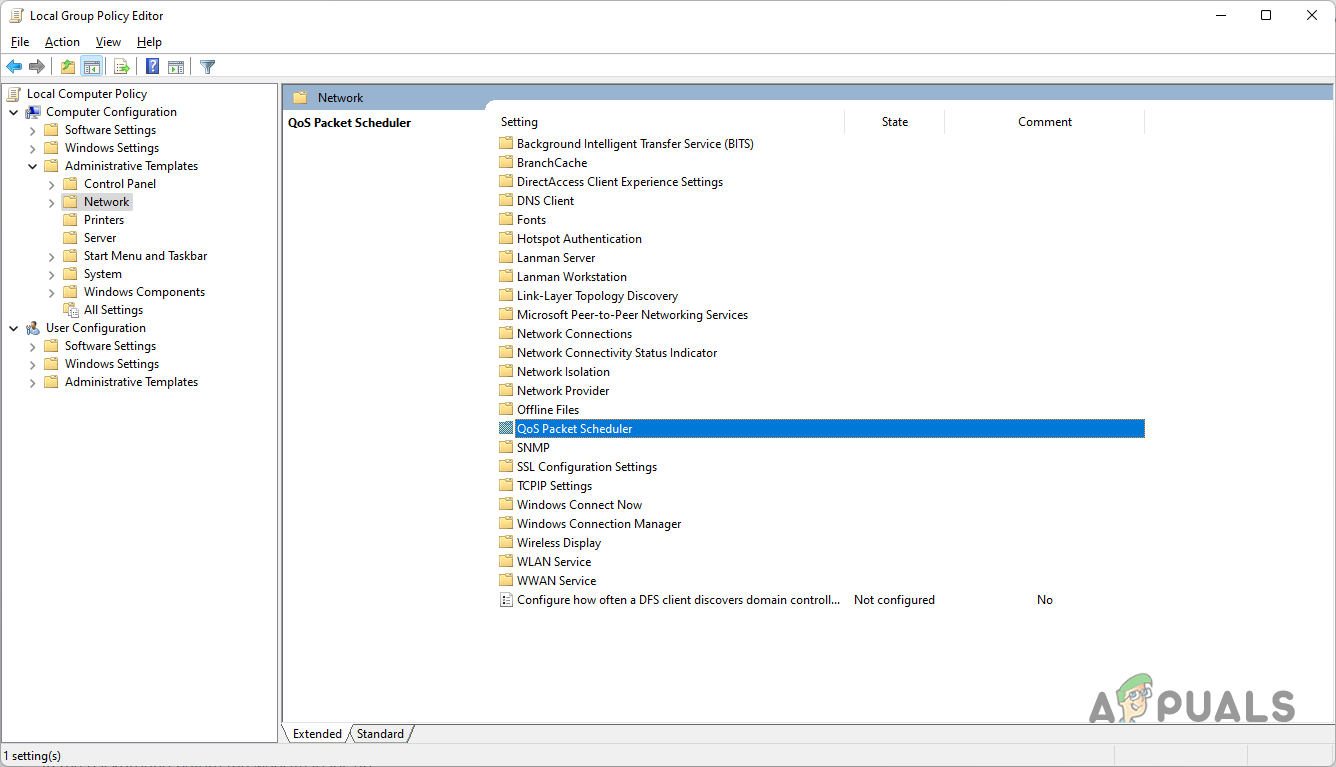Collapse Administrative Templates under Computer Configuration
The height and width of the screenshot is (767, 1336).
point(33,166)
